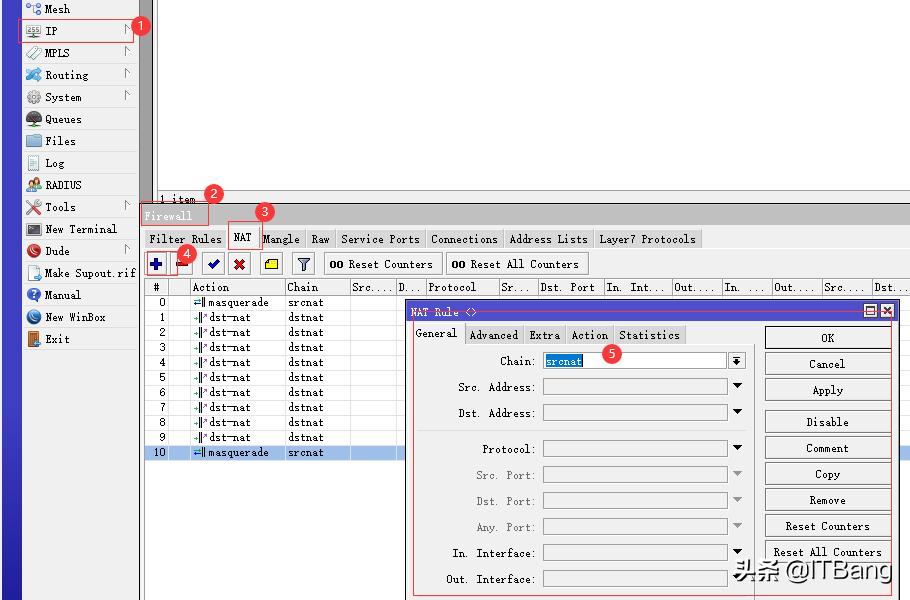
Task: Click the Reset All Counters toolbar button
Action: click(516, 264)
